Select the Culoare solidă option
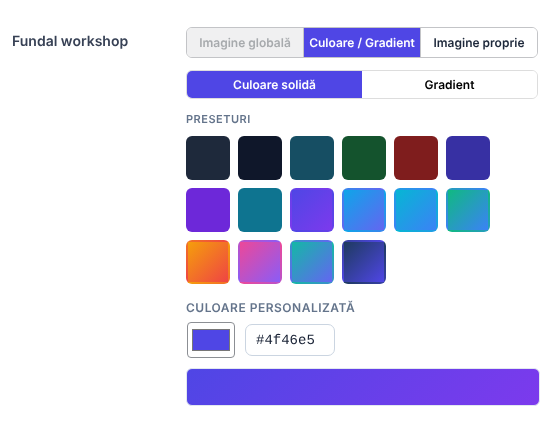The width and height of the screenshot is (560, 432). click(274, 85)
